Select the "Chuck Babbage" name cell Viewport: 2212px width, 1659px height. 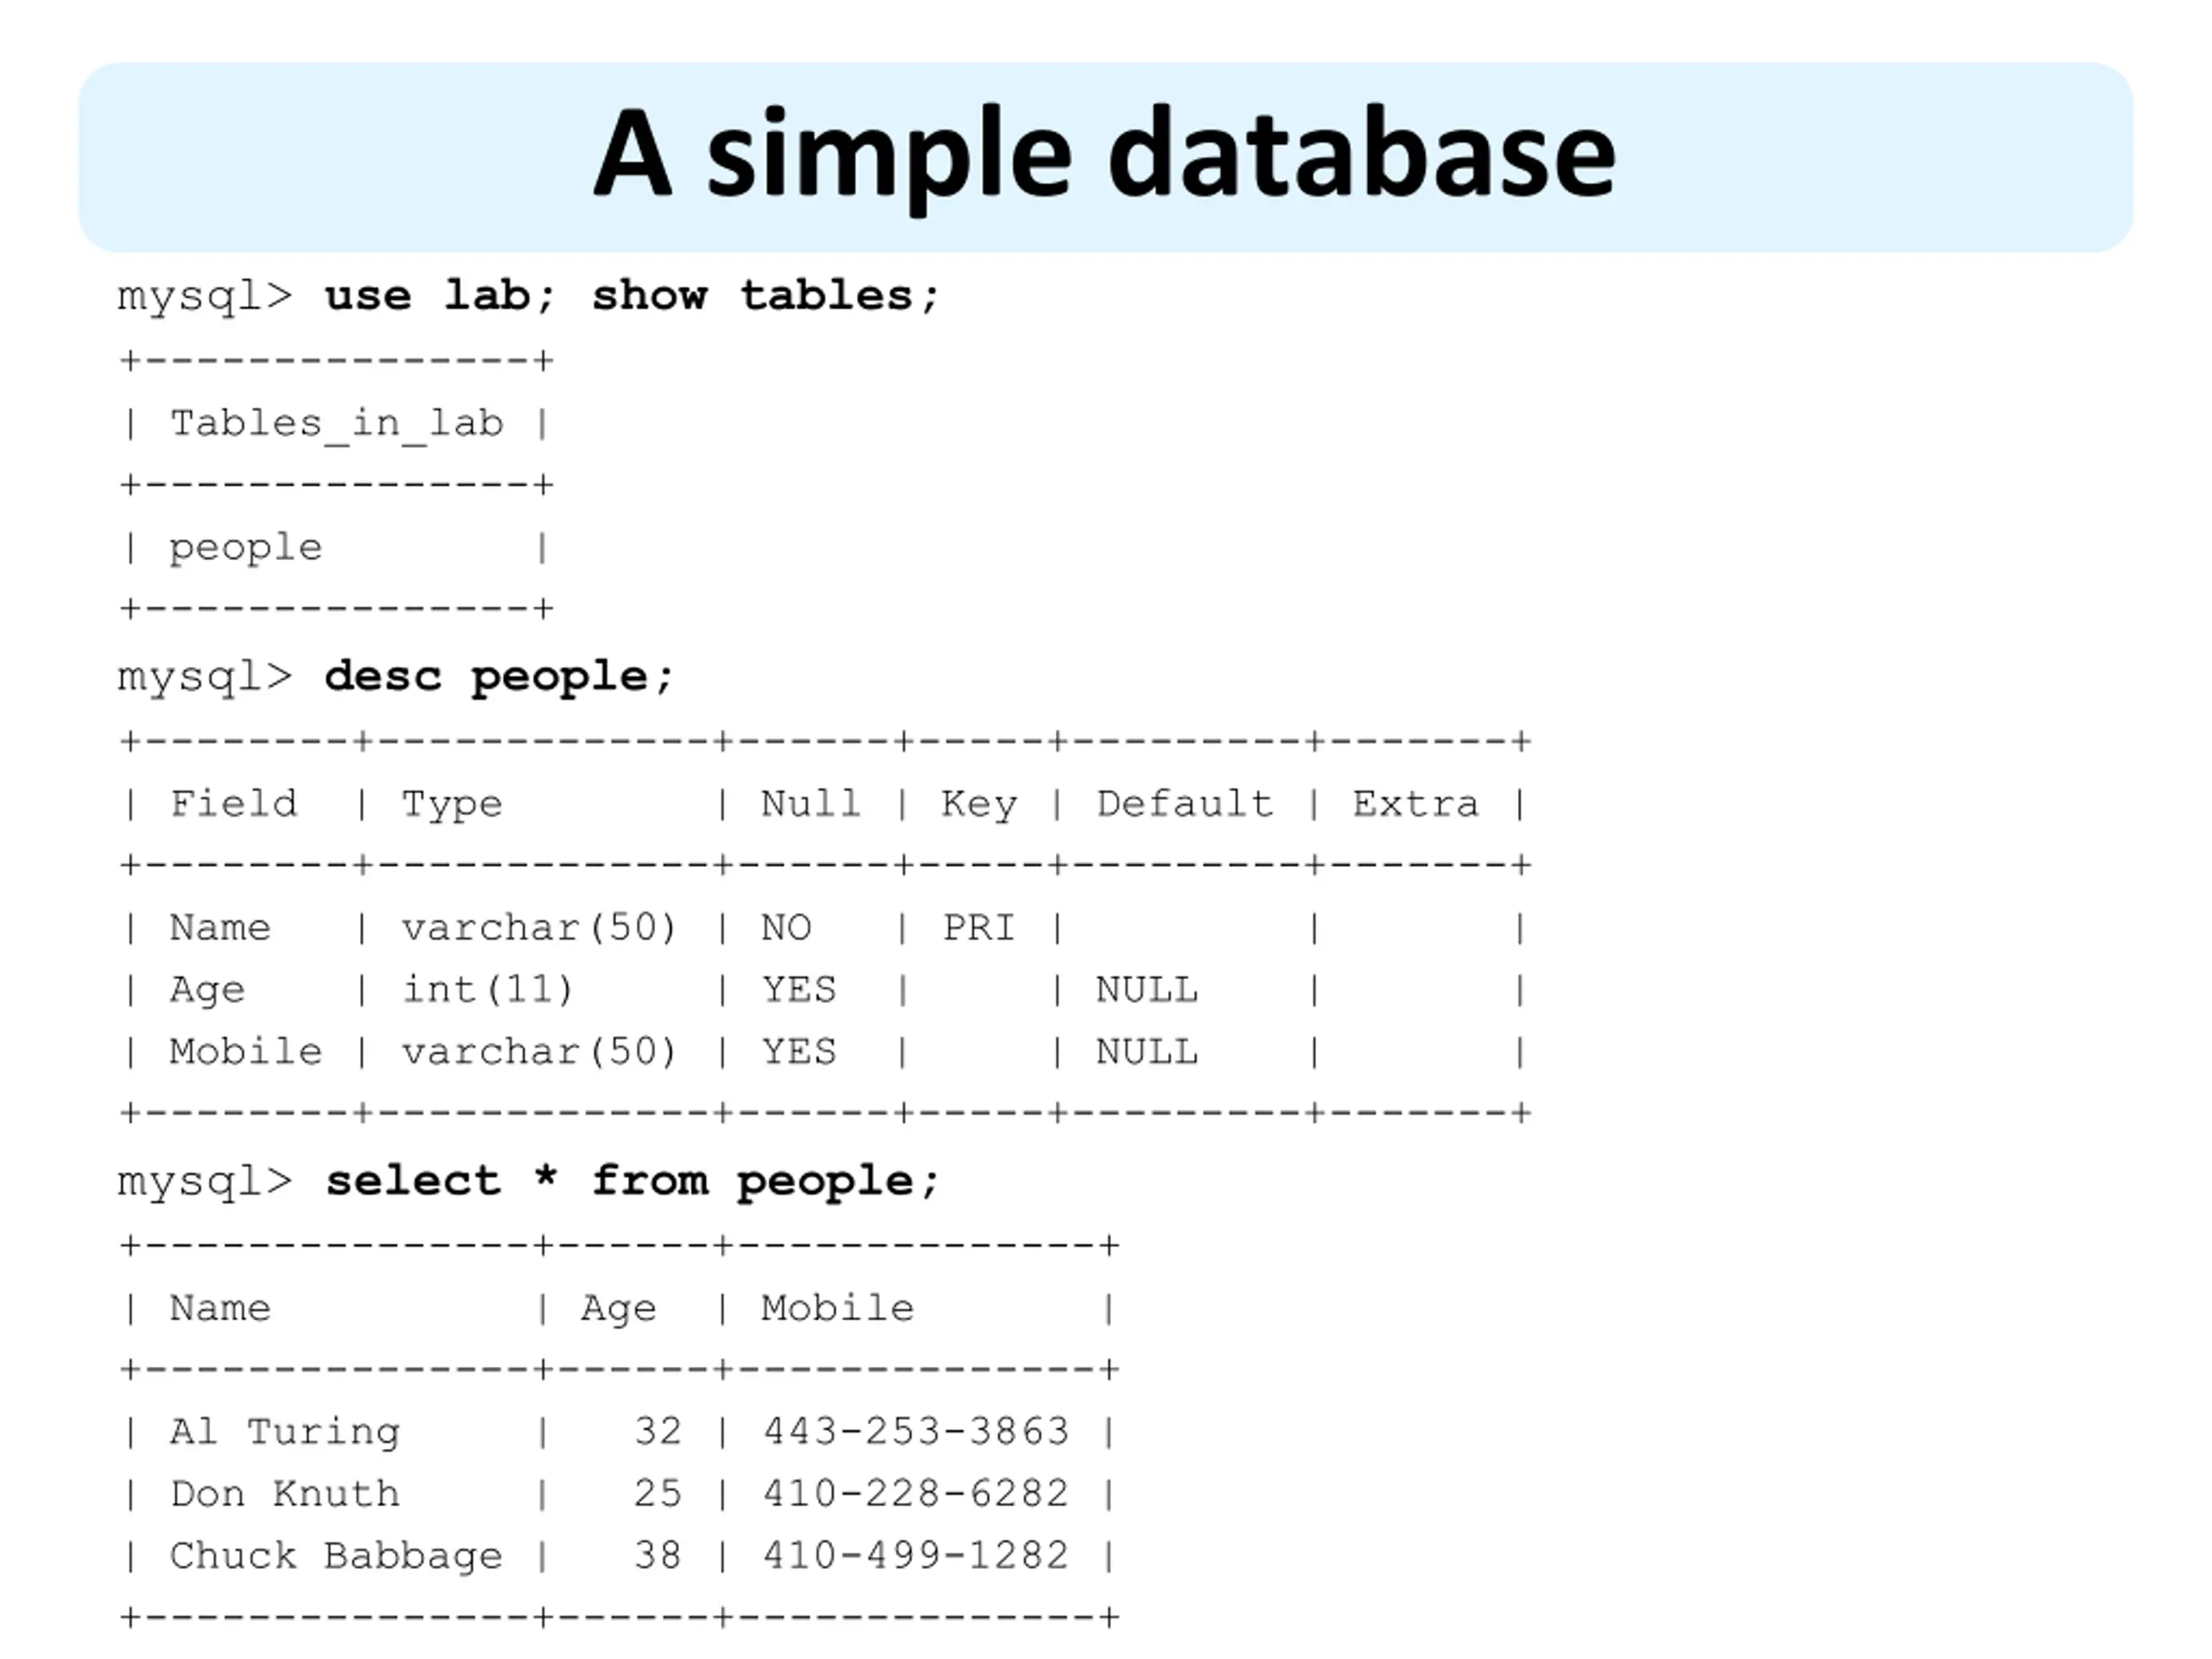336,1556
